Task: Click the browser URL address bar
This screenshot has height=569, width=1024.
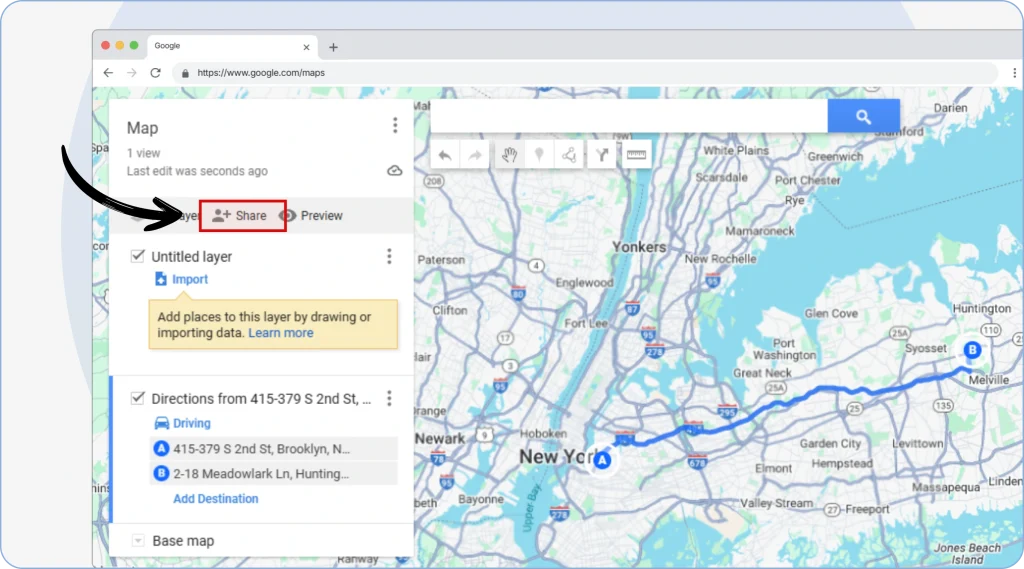Action: tap(585, 73)
